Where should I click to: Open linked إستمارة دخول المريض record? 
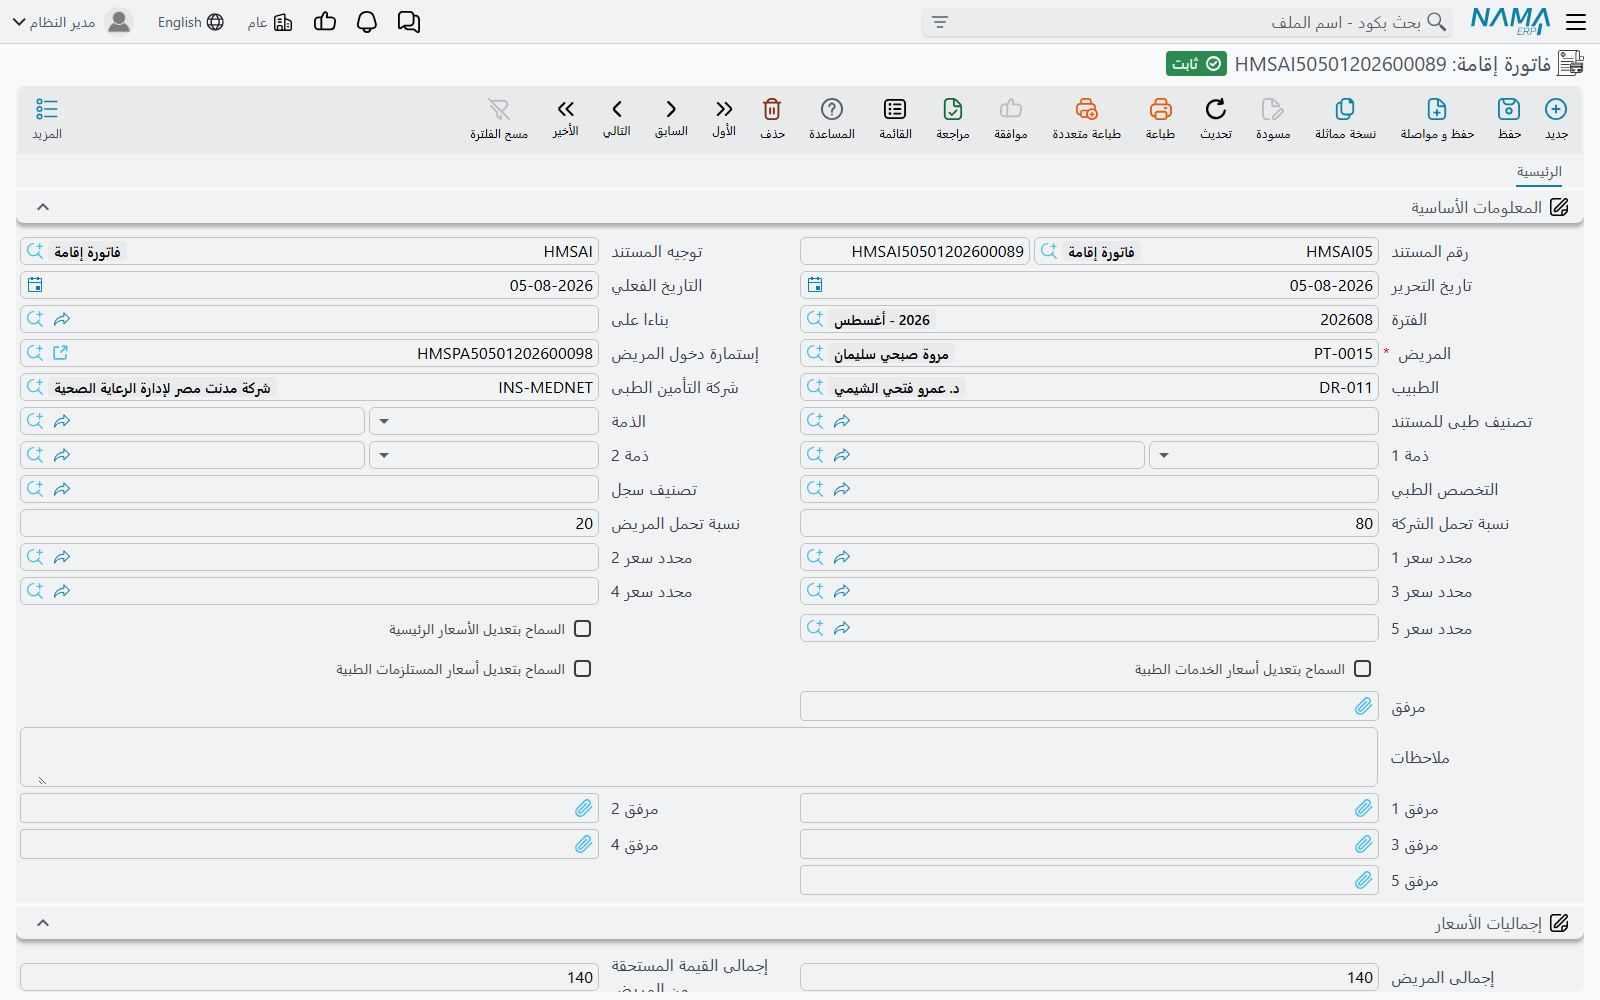pos(61,353)
